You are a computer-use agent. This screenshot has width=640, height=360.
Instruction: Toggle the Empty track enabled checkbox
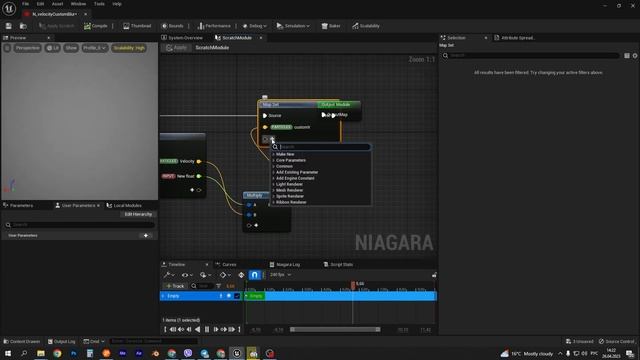[x=237, y=296]
